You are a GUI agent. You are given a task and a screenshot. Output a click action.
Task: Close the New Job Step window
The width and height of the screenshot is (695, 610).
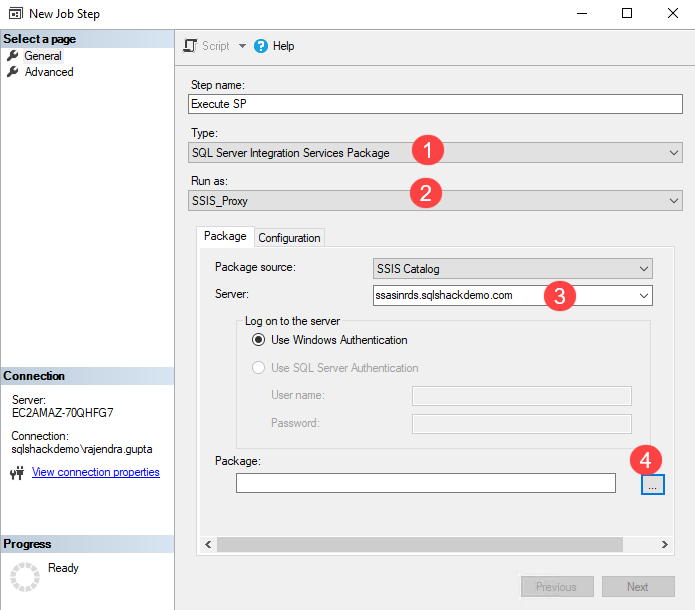[672, 13]
